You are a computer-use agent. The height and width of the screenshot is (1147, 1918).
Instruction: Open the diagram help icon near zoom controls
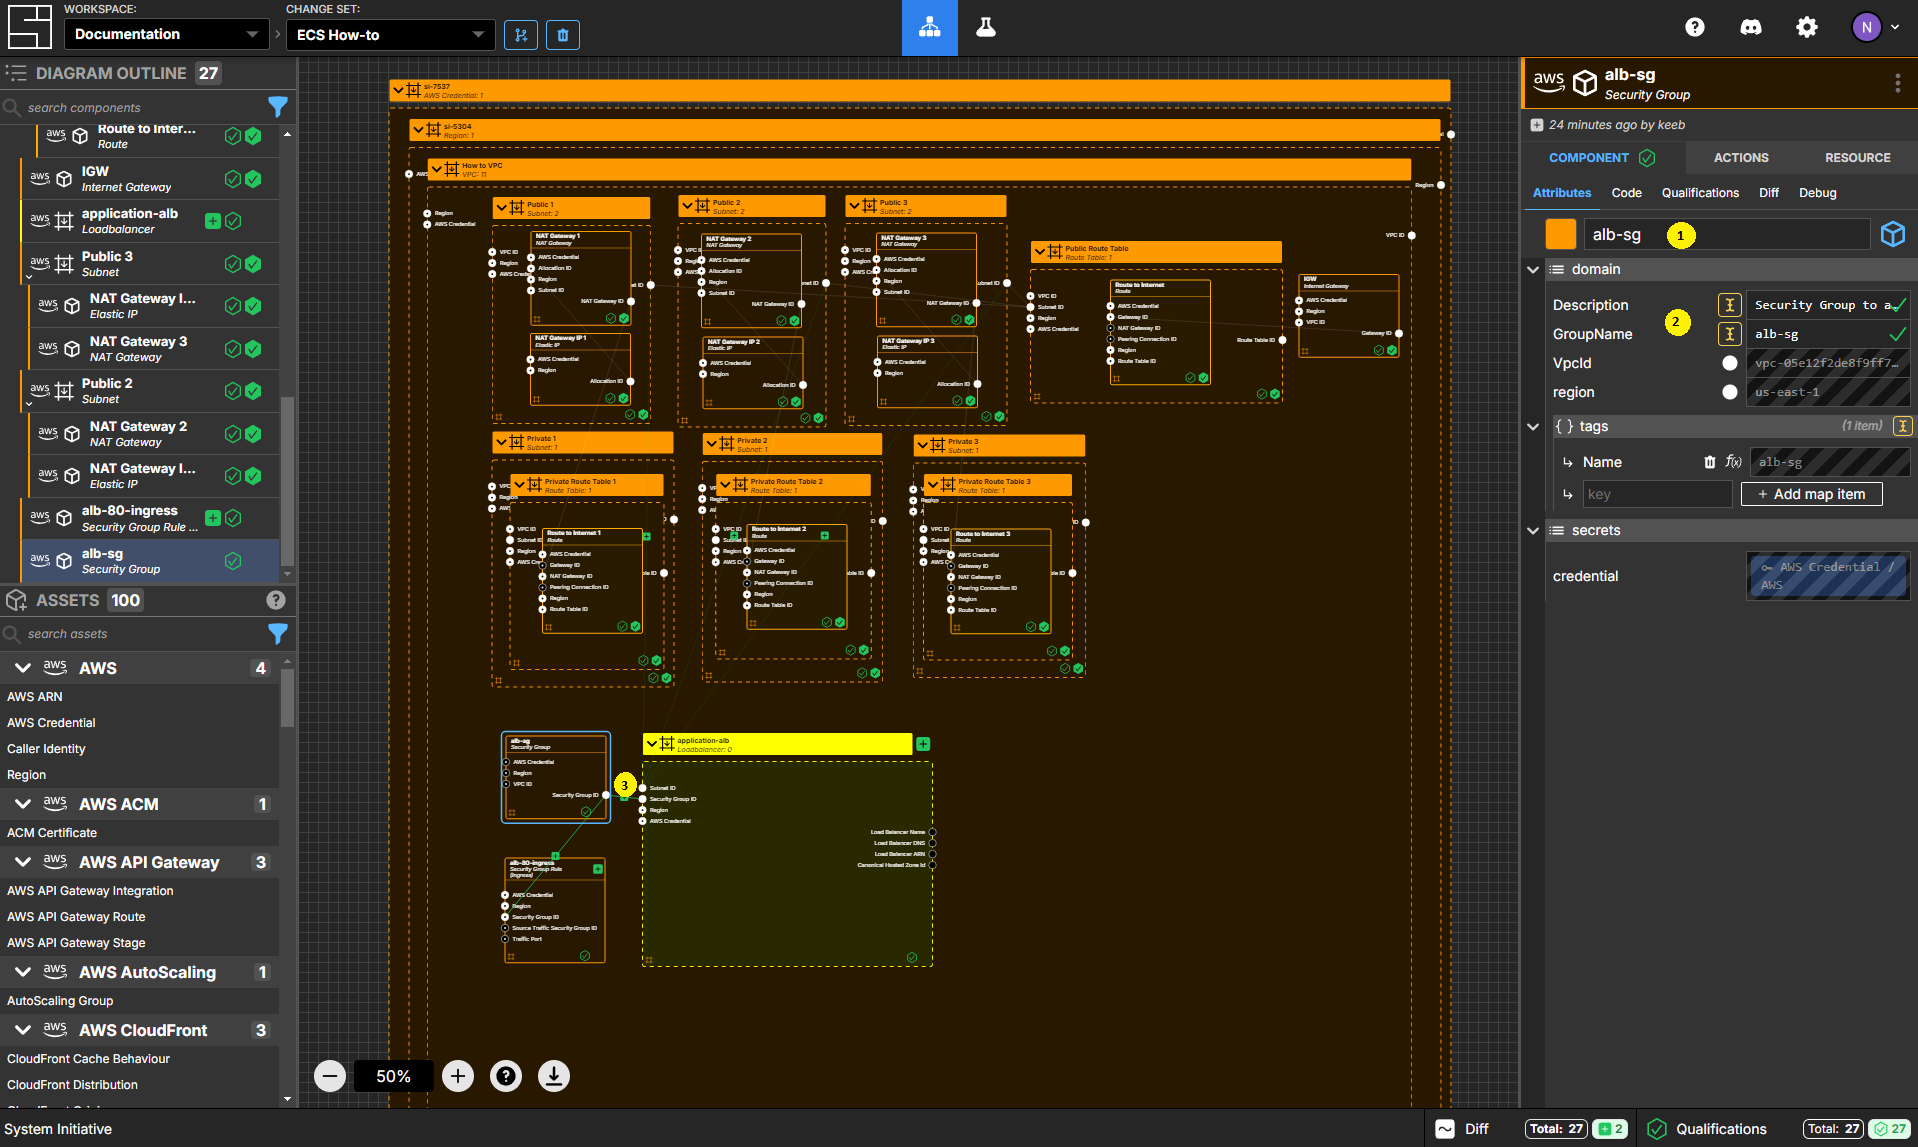tap(506, 1076)
